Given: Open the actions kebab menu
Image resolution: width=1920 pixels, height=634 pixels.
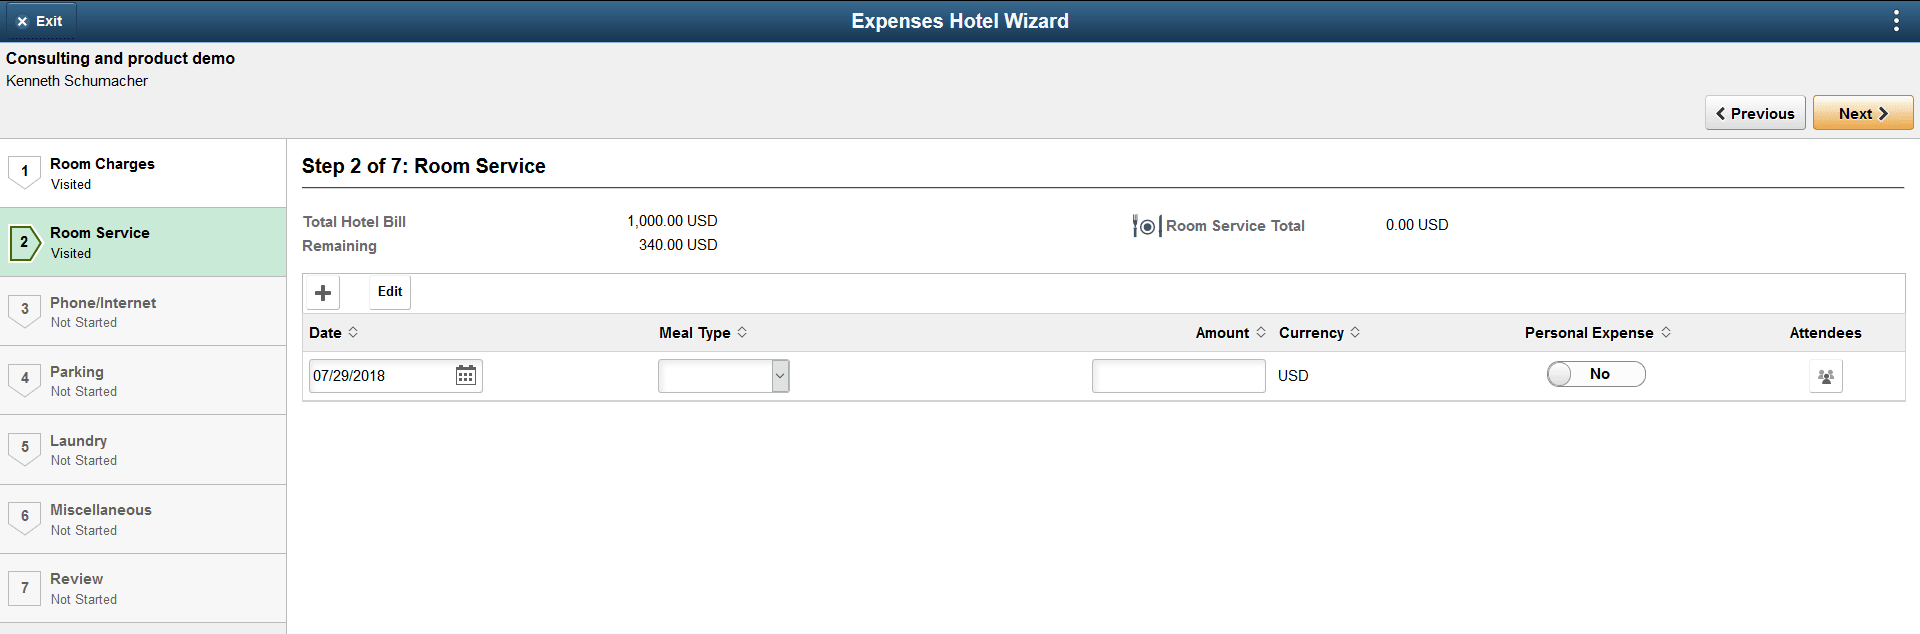Looking at the screenshot, I should (x=1897, y=20).
